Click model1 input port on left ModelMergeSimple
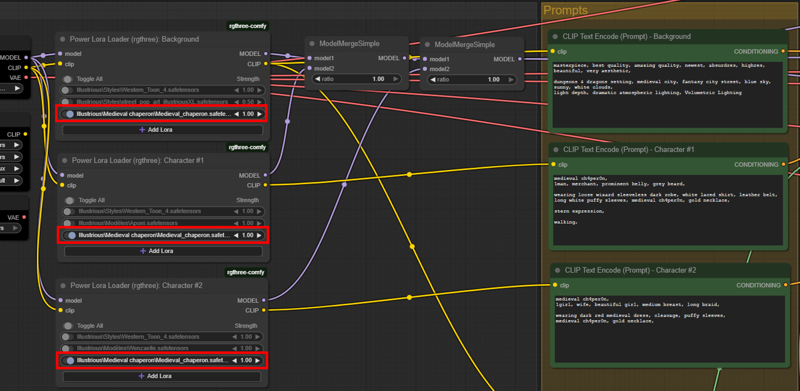 click(x=309, y=58)
